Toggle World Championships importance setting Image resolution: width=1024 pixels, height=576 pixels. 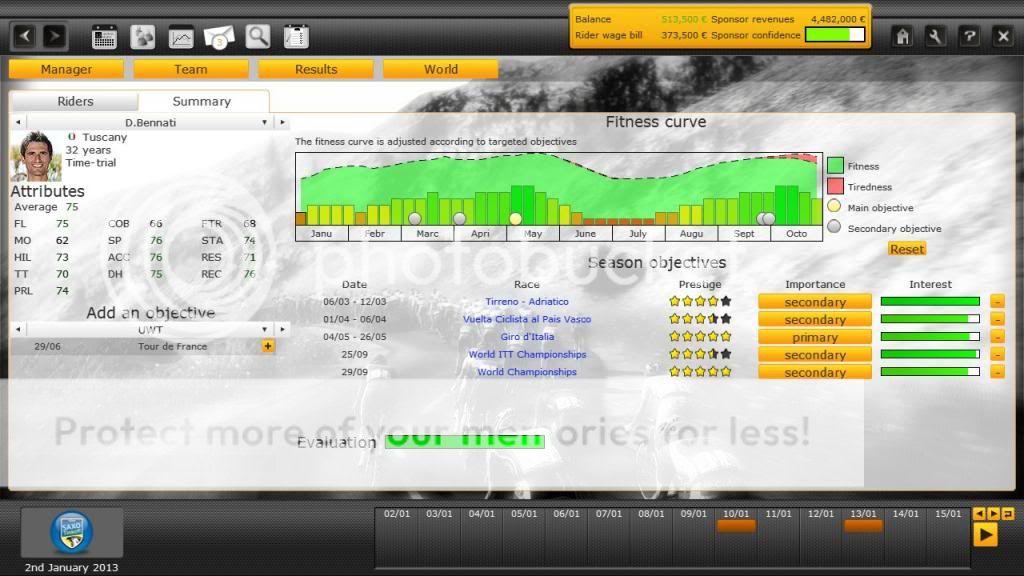click(x=814, y=372)
